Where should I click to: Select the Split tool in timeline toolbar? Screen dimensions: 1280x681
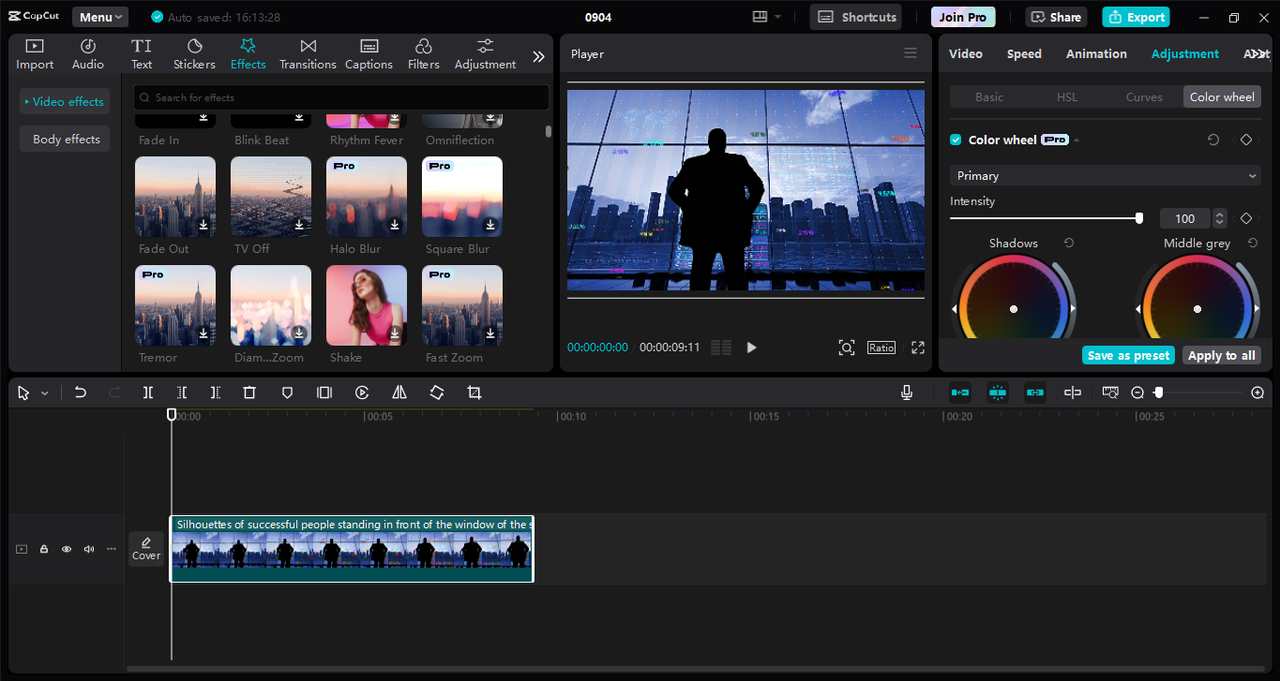coord(148,393)
